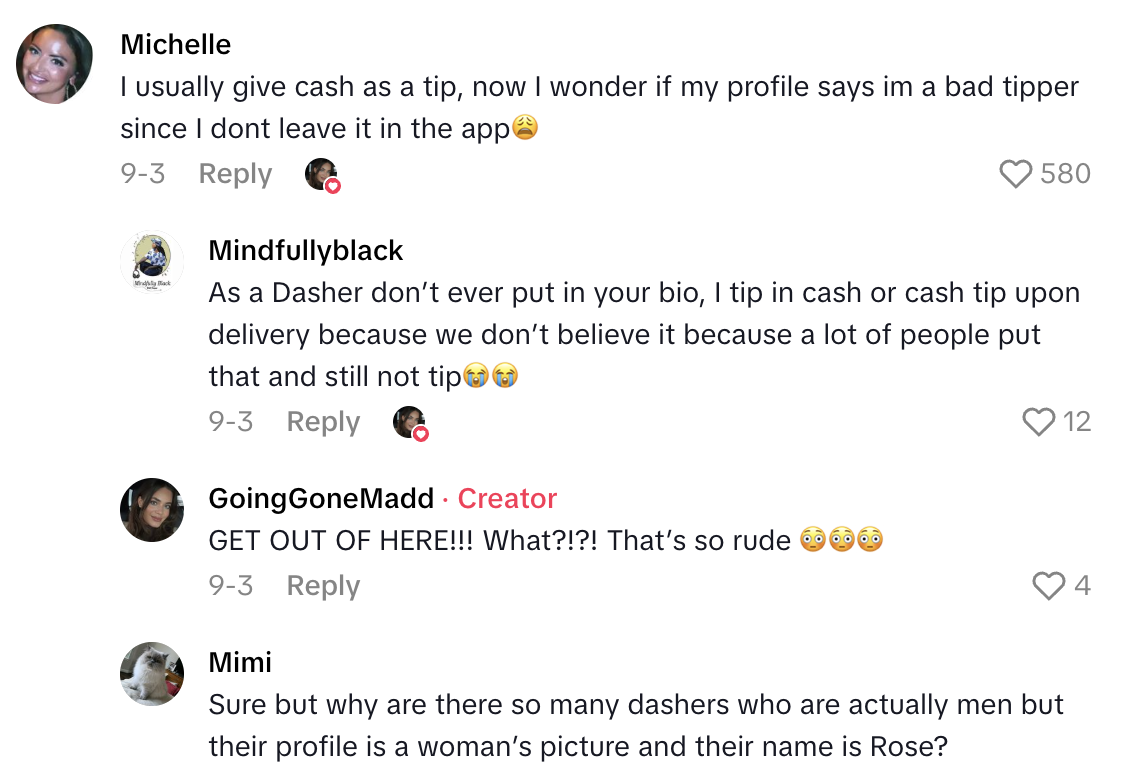This screenshot has width=1128, height=770.
Task: Click the Creator label beside GoingGoneMadd
Action: pos(507,499)
